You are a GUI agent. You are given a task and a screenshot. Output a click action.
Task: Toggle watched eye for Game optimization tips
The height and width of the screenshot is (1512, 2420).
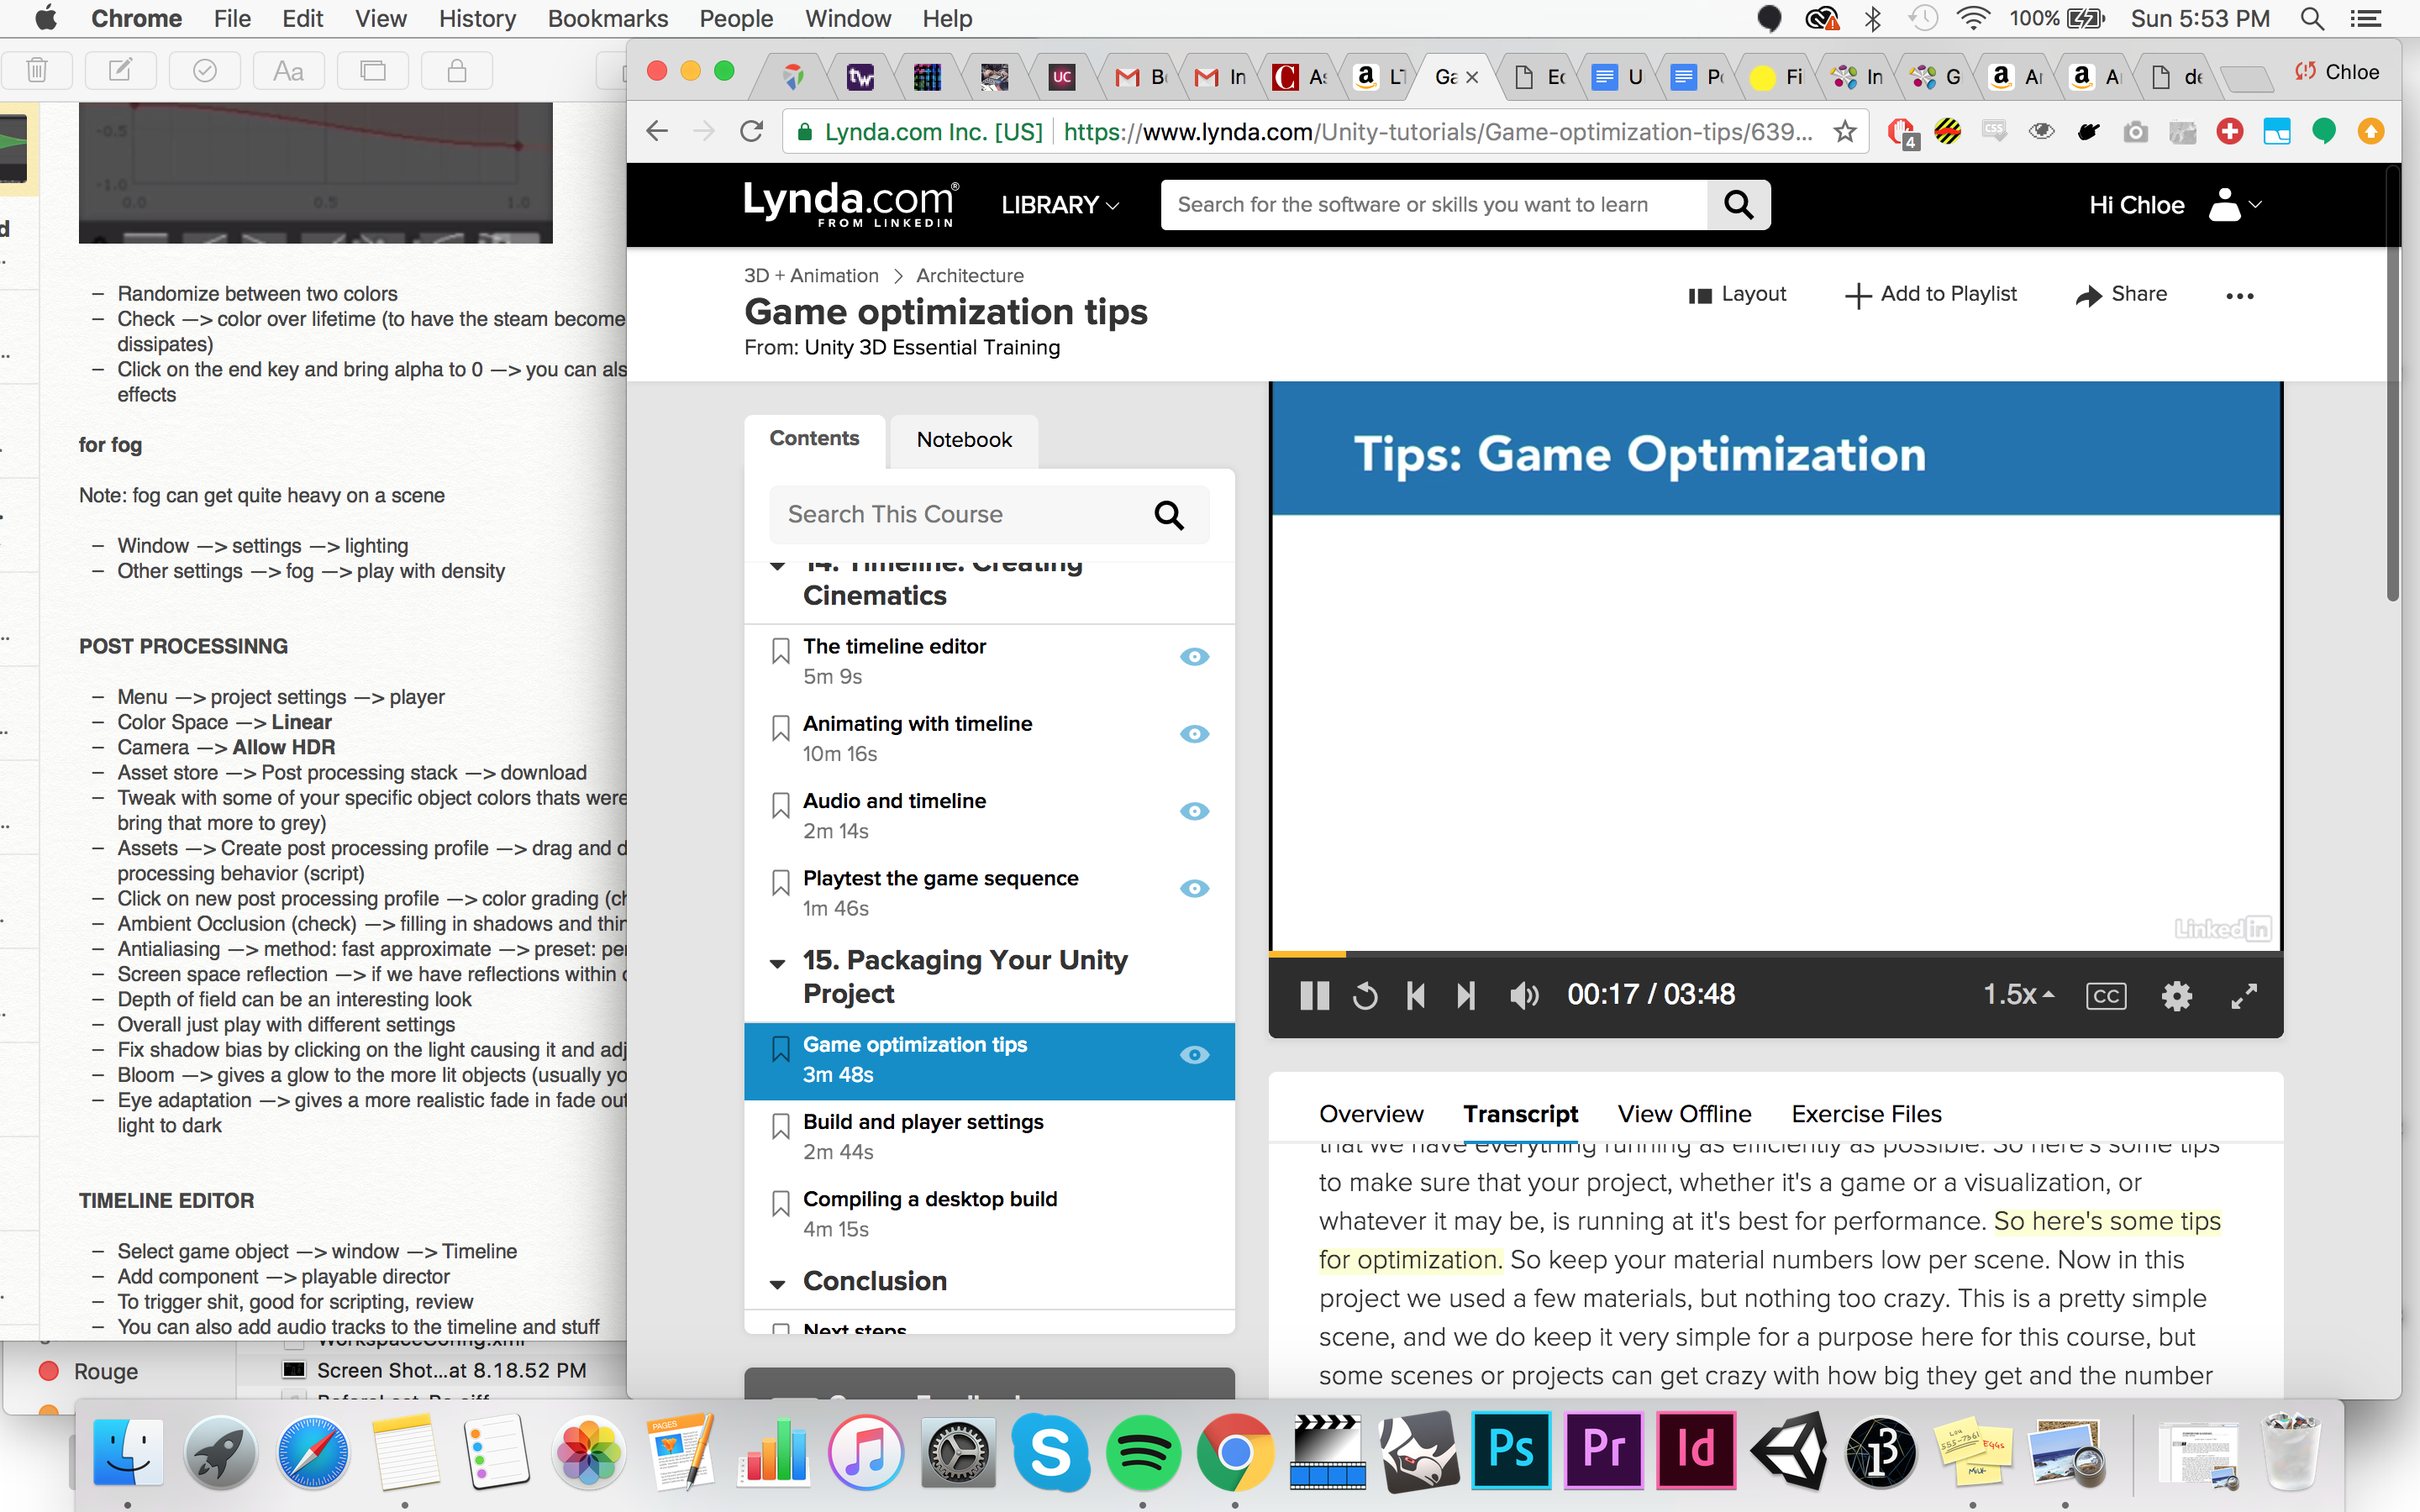(x=1194, y=1055)
